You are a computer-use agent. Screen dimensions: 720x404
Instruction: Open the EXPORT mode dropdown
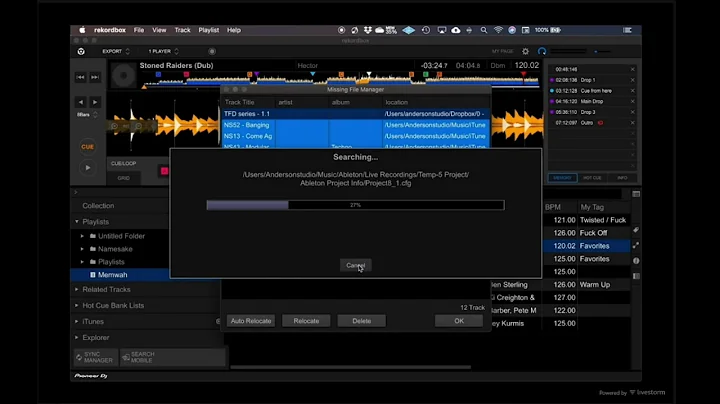[x=116, y=51]
